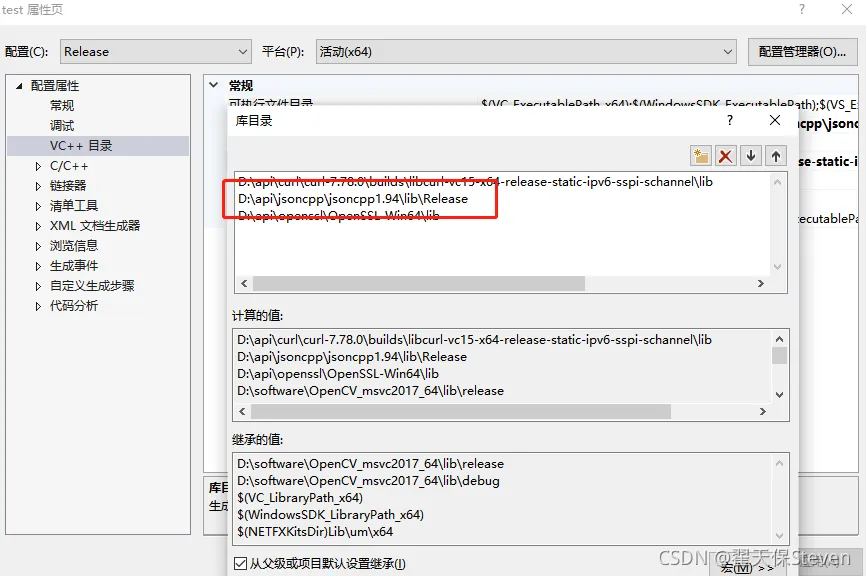
Task: Move the selected directory up with arrow icon
Action: 775,156
